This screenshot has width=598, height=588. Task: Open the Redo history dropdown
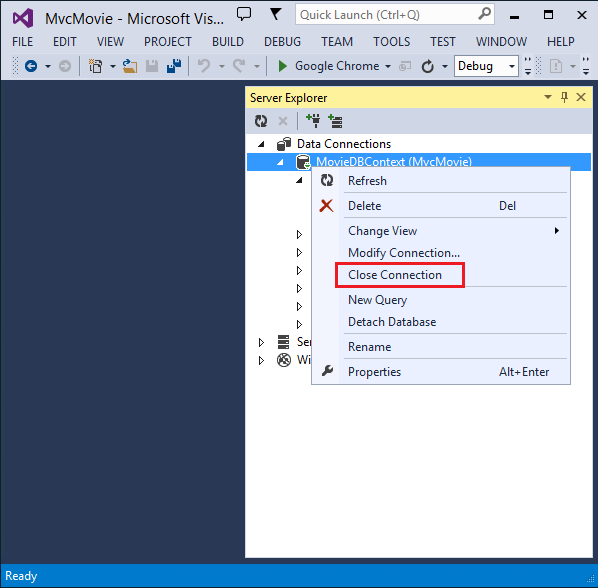[x=257, y=66]
